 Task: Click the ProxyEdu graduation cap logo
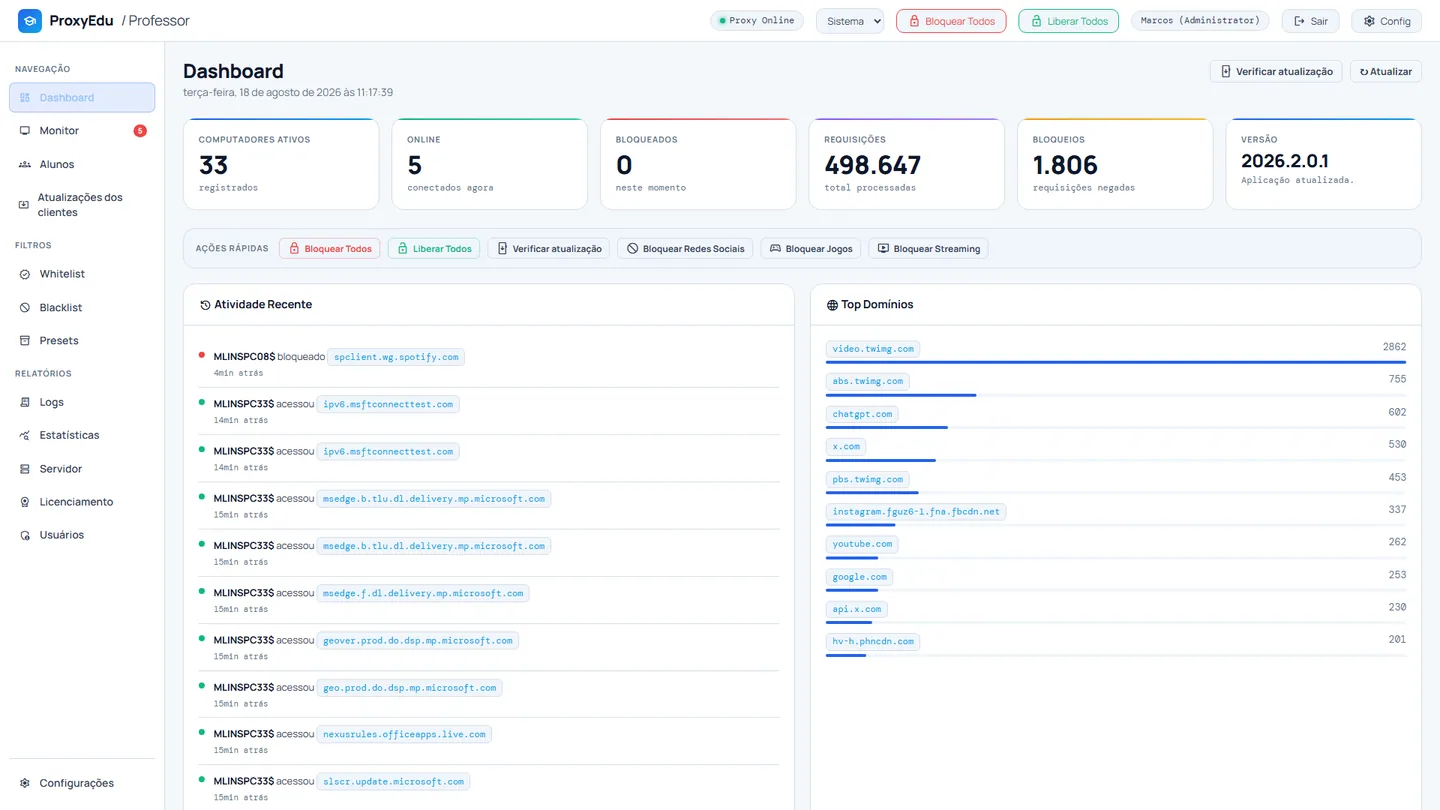coord(30,20)
